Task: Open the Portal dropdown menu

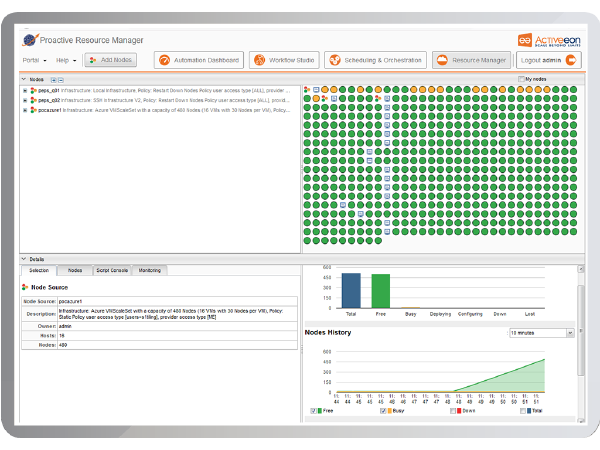Action: click(x=34, y=60)
